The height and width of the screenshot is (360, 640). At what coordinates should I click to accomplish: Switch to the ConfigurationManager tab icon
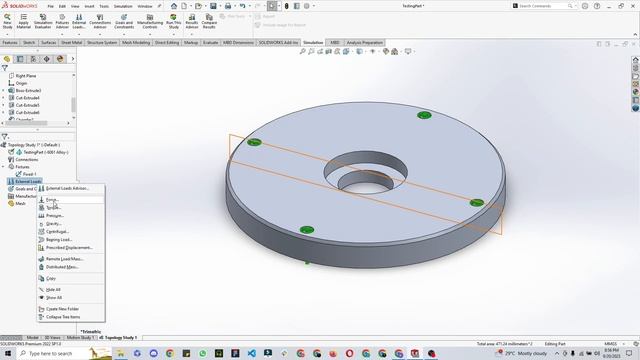tap(33, 59)
